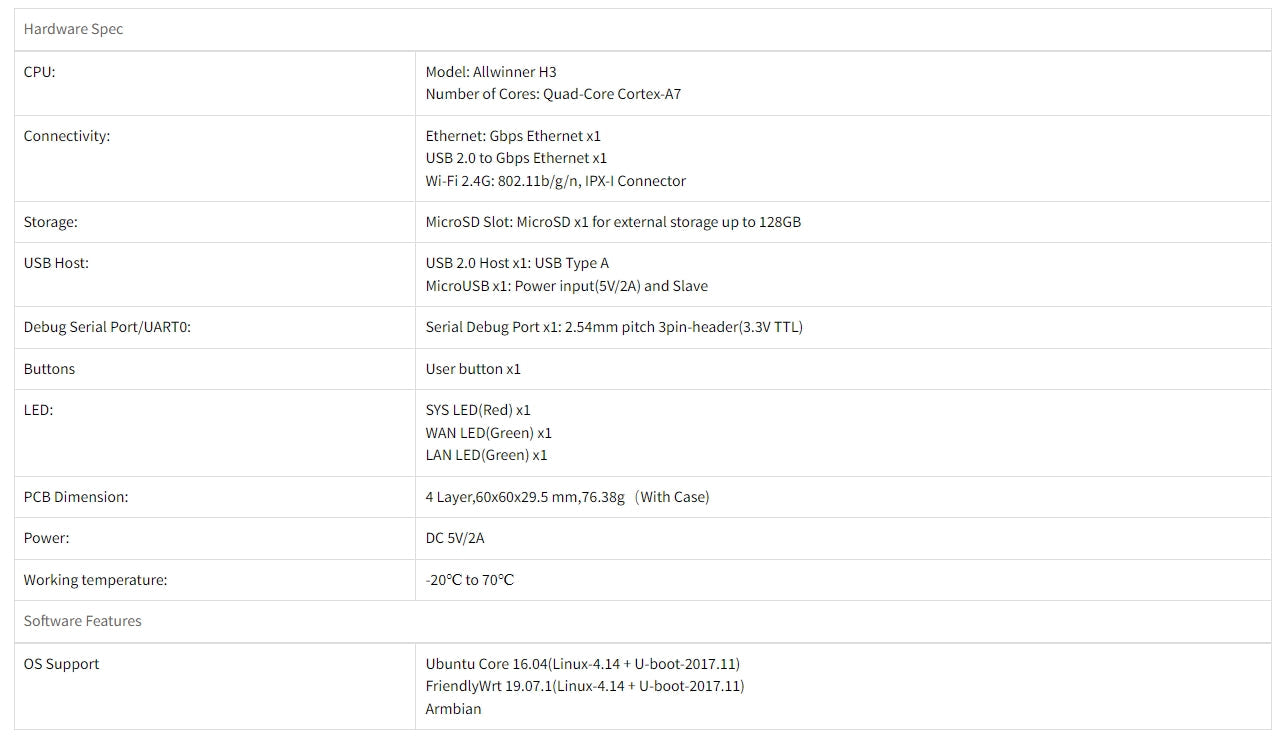Select the FriendlyWrt 19.07.1 OS line

click(585, 686)
